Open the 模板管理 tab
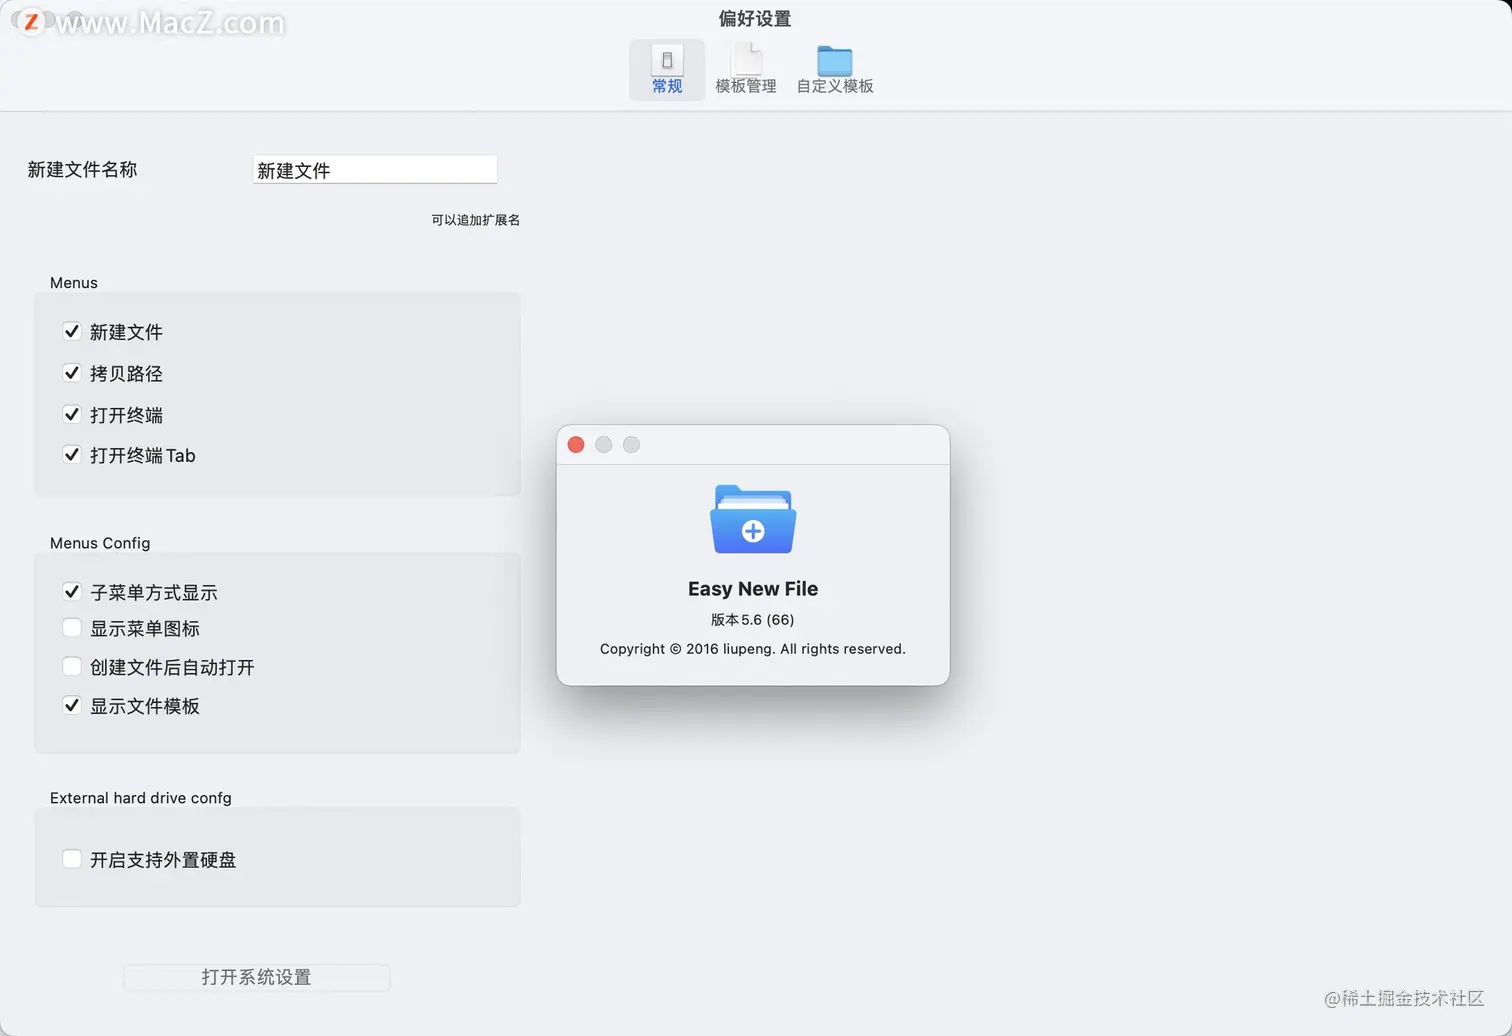This screenshot has width=1512, height=1036. 746,70
